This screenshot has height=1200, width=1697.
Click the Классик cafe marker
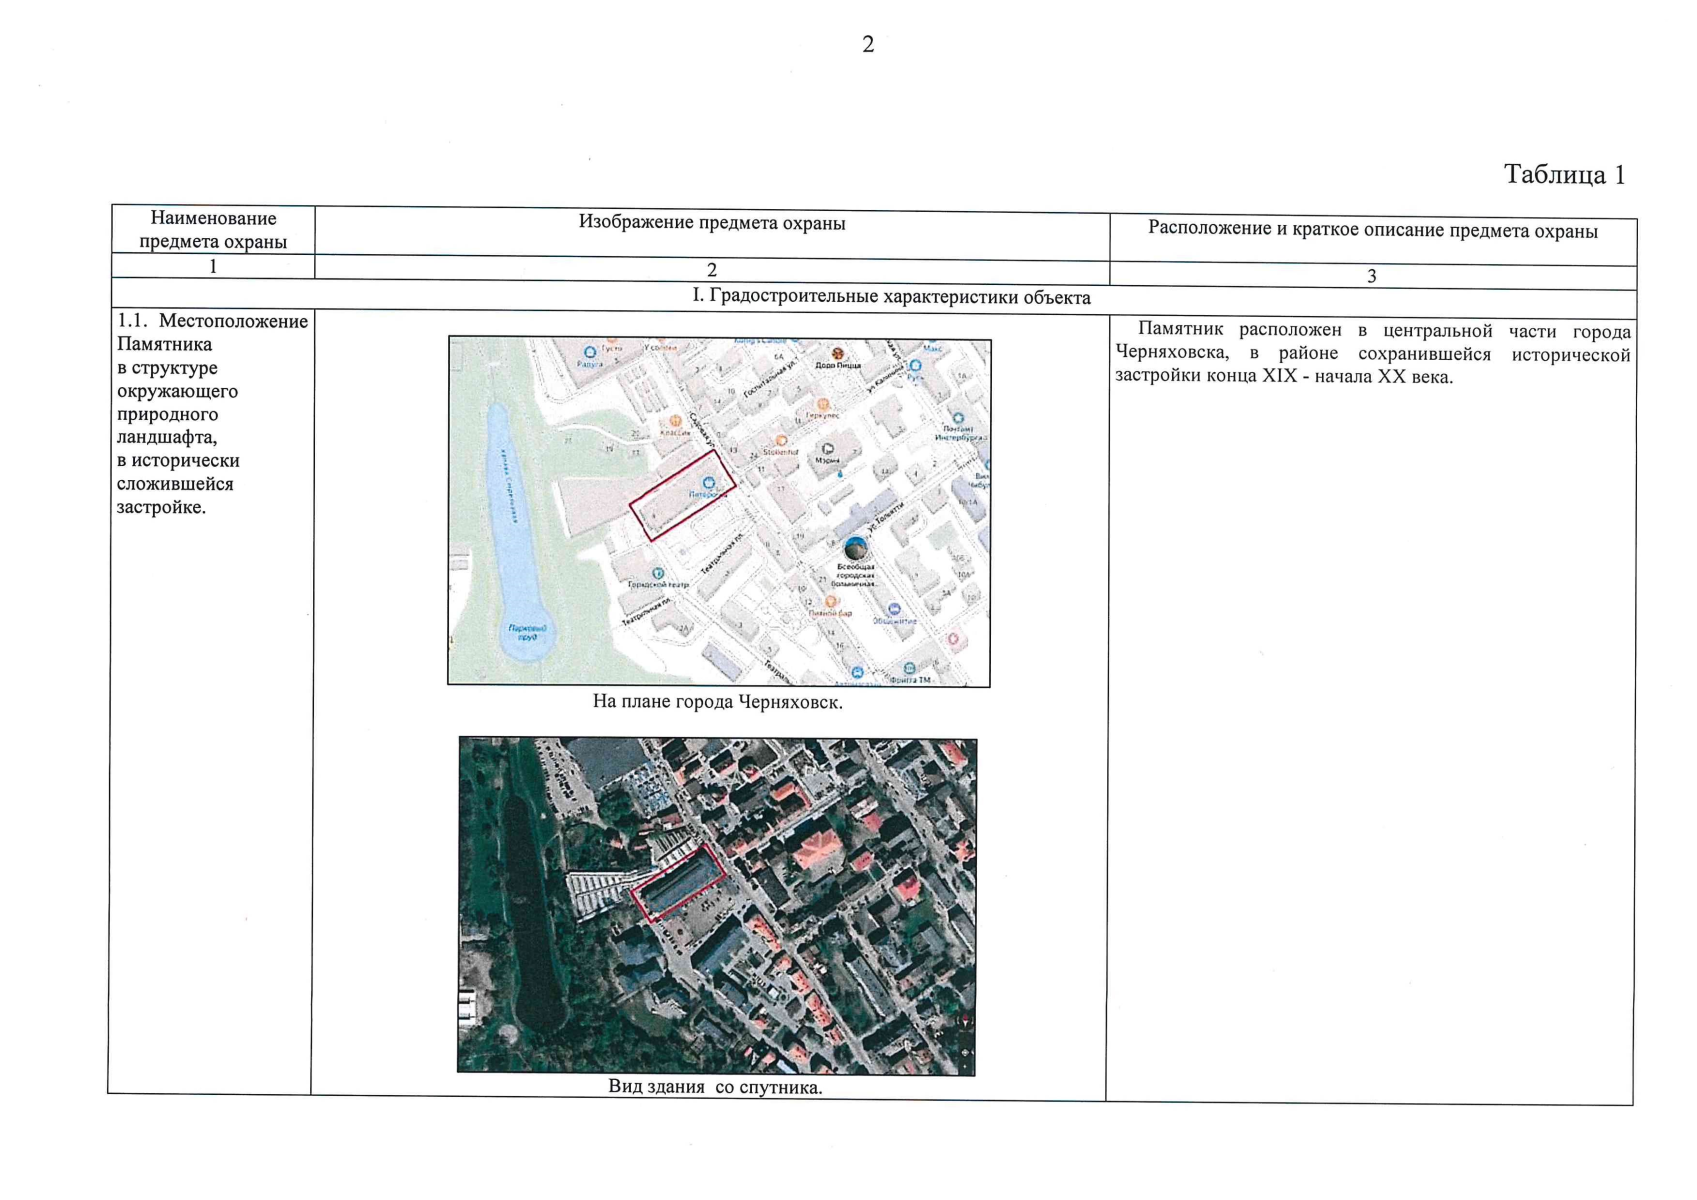pos(675,421)
